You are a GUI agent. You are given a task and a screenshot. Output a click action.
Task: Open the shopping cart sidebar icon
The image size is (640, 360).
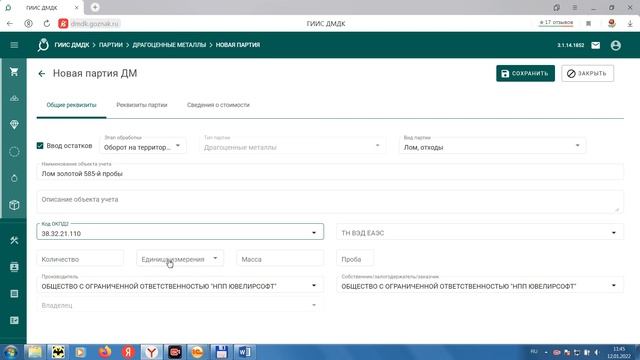[14, 72]
